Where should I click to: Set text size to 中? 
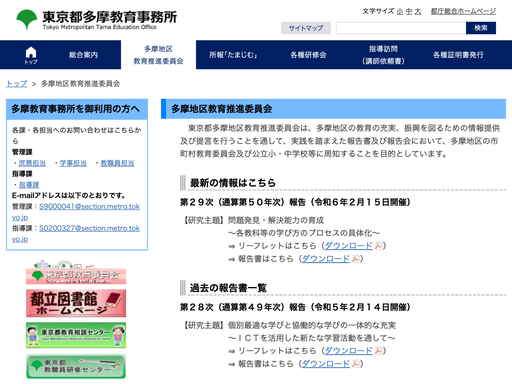coord(409,12)
